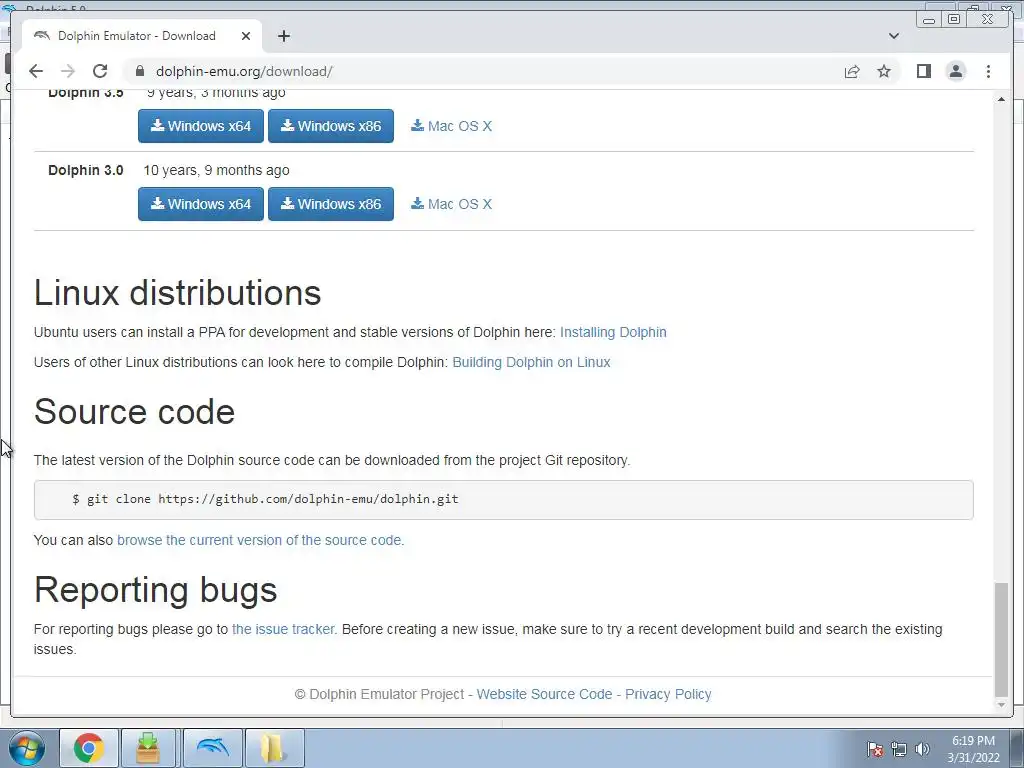Viewport: 1024px width, 768px height.
Task: Reload the Dolphin download page
Action: pyautogui.click(x=100, y=71)
